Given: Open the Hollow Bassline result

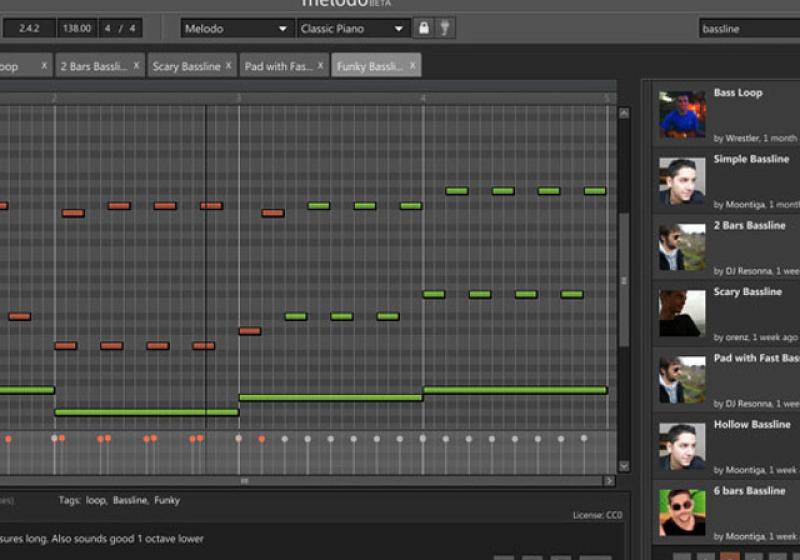Looking at the screenshot, I should coord(751,425).
